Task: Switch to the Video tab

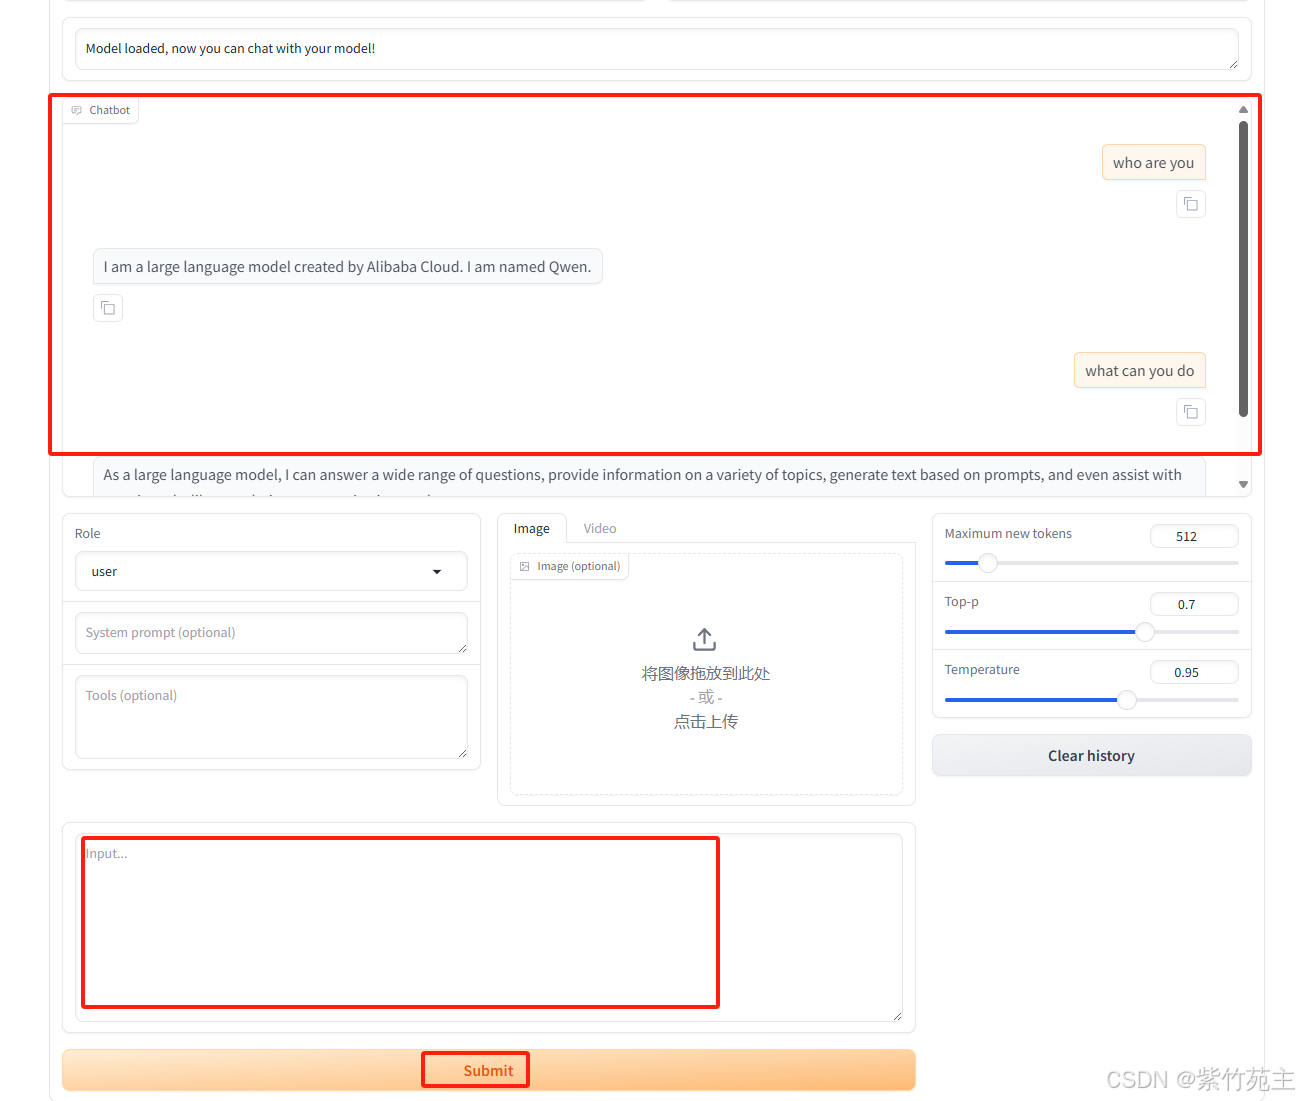Action: [x=600, y=528]
